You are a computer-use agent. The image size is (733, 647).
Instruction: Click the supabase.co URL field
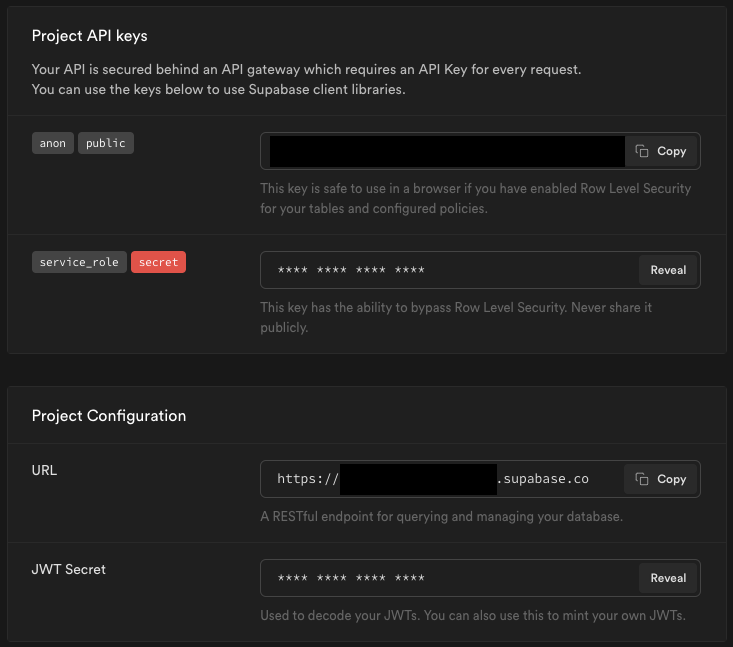click(x=440, y=479)
